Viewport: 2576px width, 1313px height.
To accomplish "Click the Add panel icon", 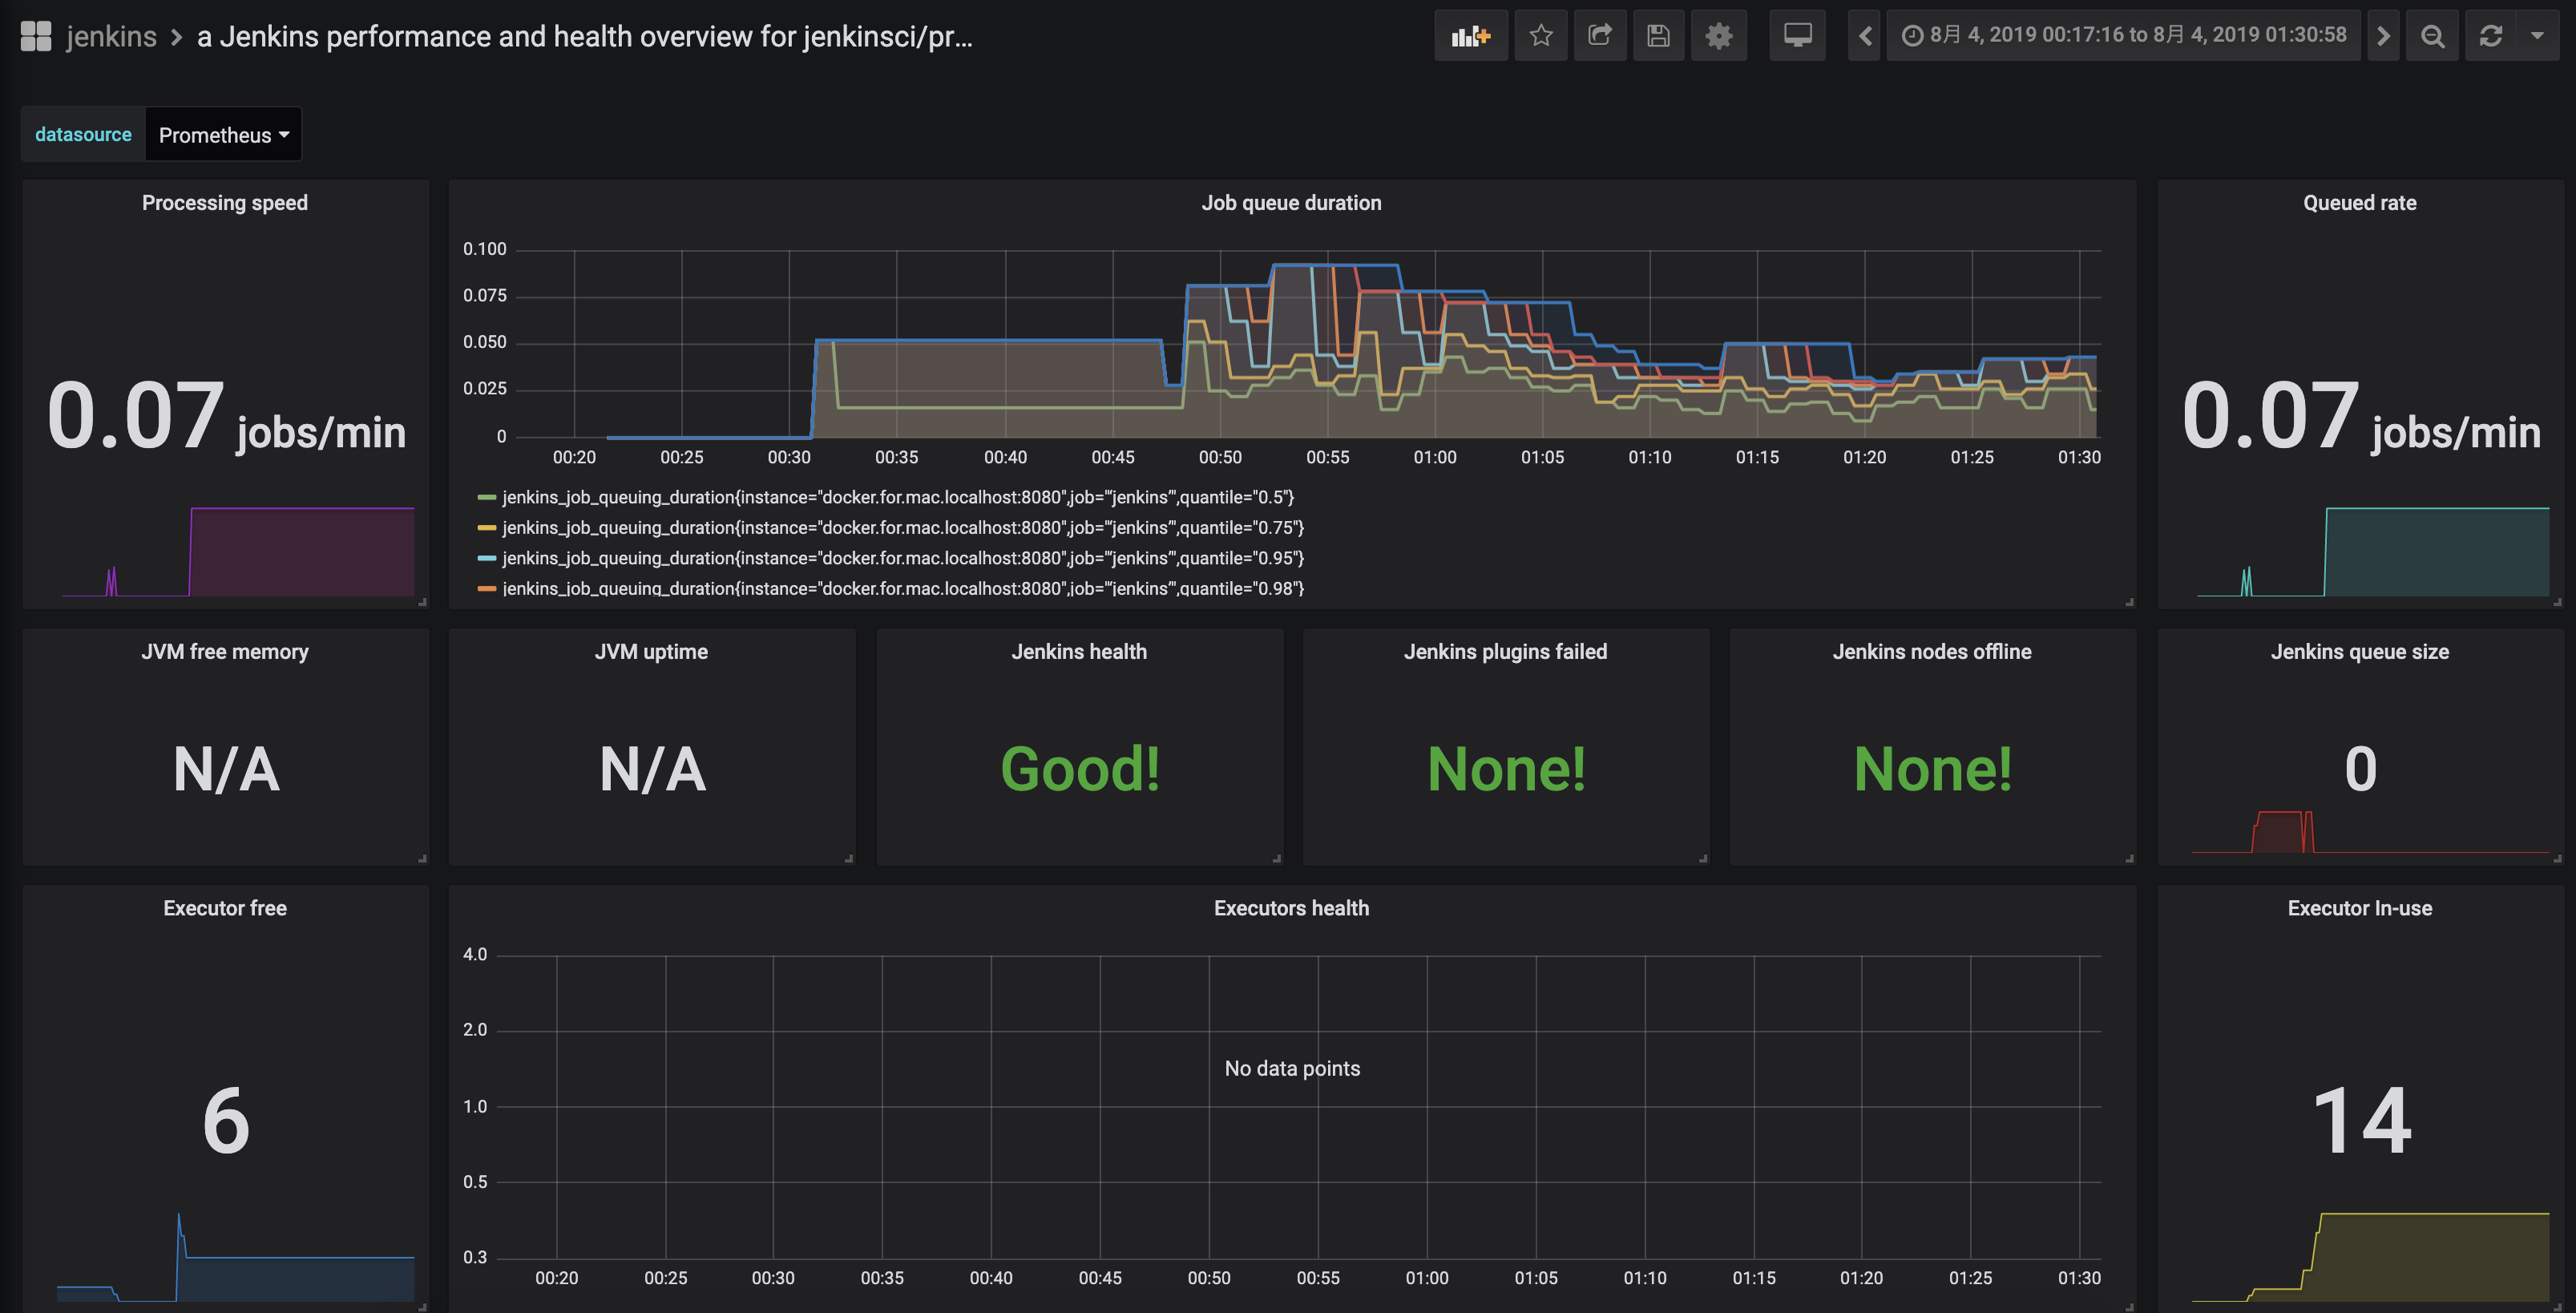I will [x=1470, y=36].
